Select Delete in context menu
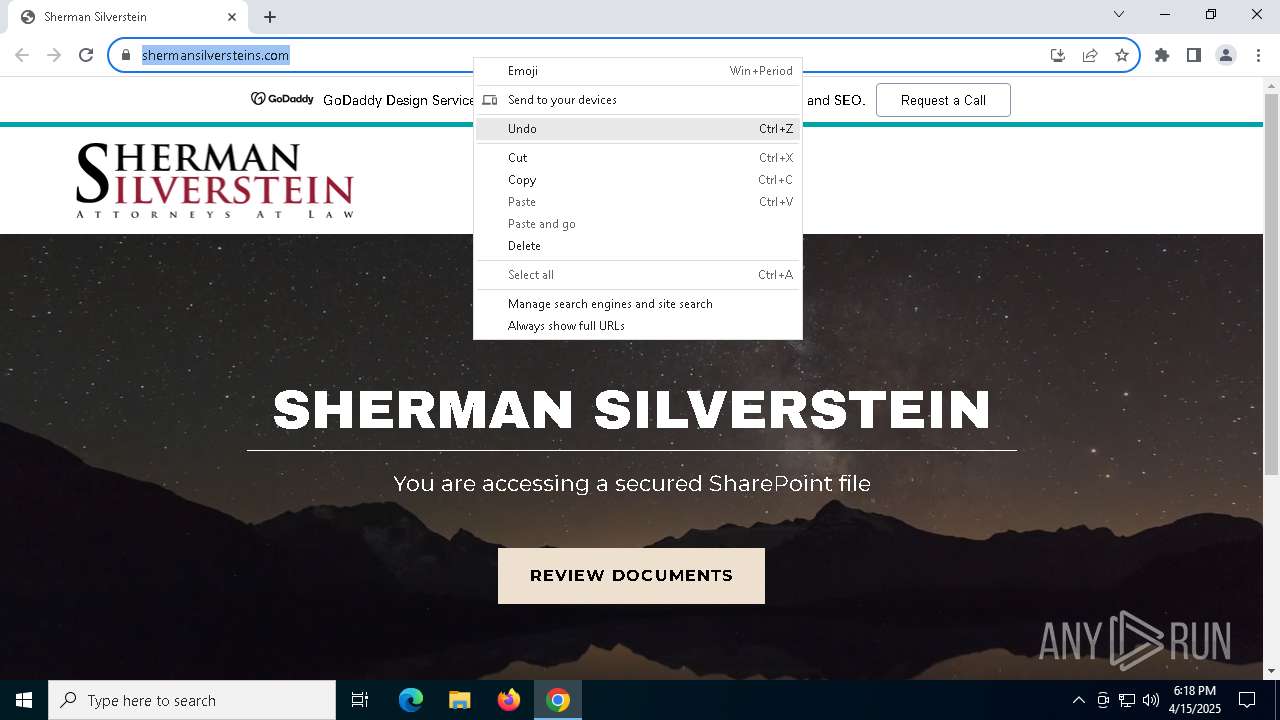1280x720 pixels. (x=638, y=246)
